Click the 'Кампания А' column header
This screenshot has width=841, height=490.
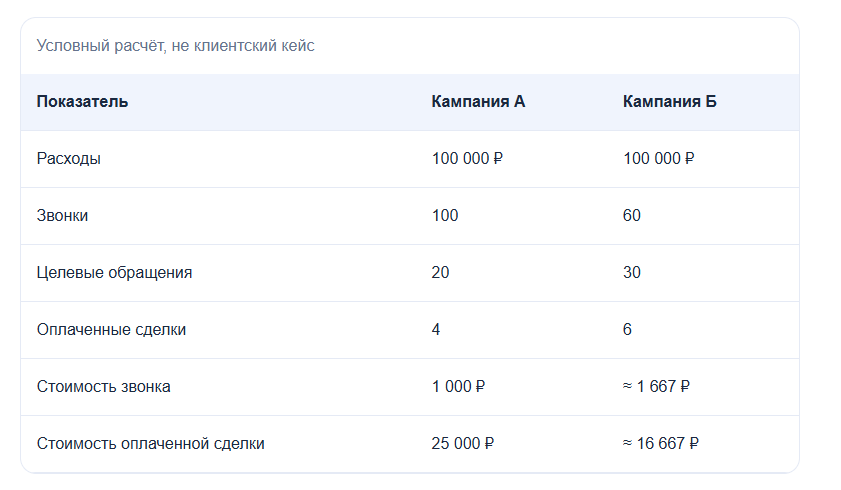478,102
